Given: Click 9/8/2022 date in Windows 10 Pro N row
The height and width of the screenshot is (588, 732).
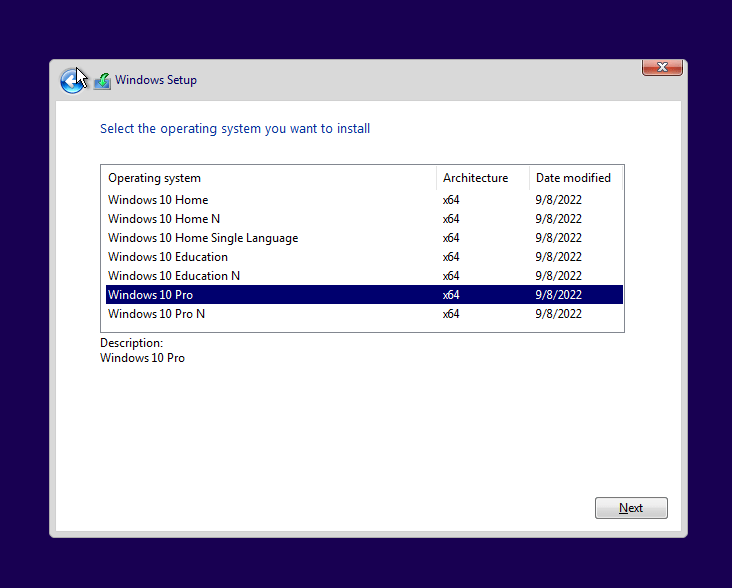Looking at the screenshot, I should [558, 314].
